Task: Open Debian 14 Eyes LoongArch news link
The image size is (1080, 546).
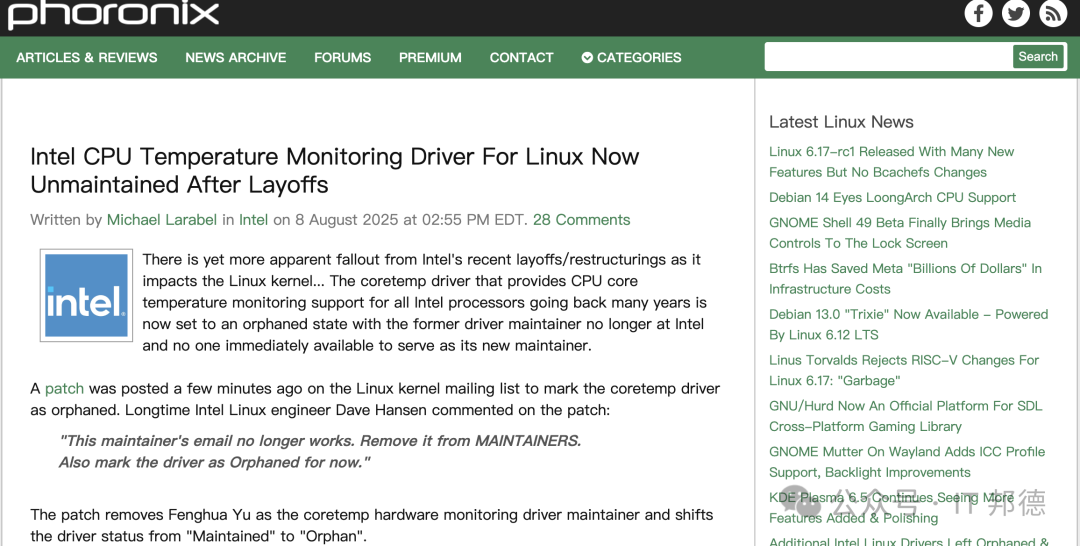Action: coord(892,198)
